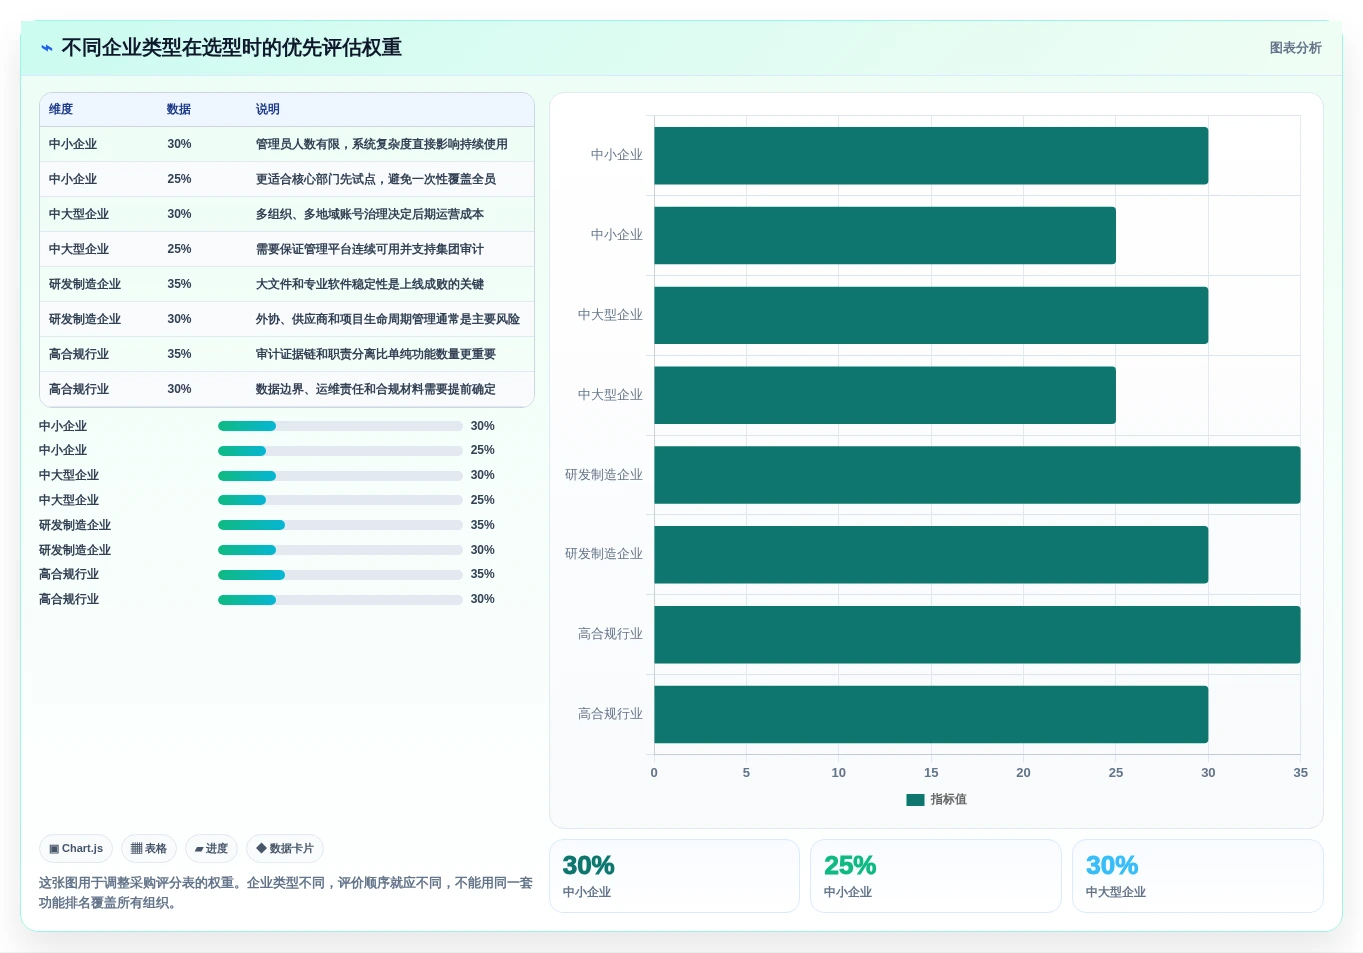Click the 中大型企业 chart bar reaching 30
1363x953 pixels.
[x=931, y=316]
